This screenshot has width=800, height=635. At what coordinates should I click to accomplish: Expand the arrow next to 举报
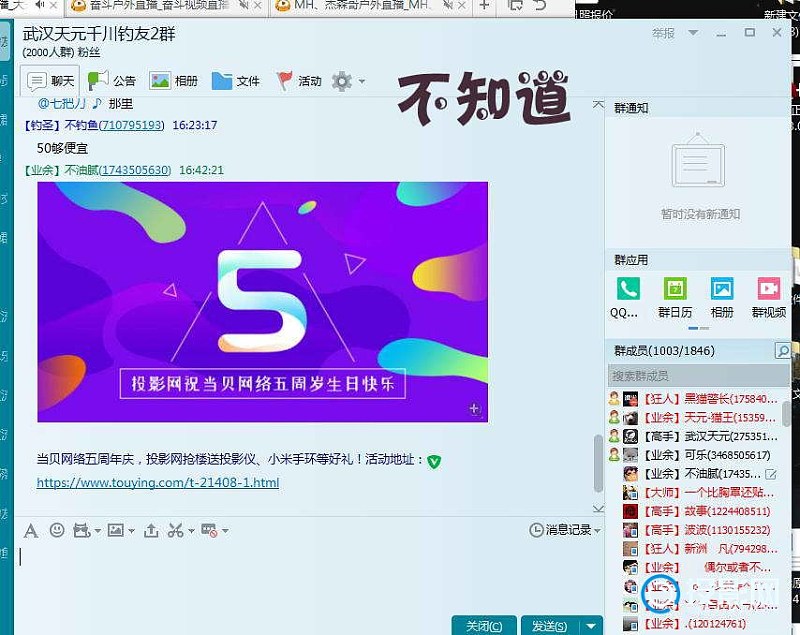(x=693, y=33)
